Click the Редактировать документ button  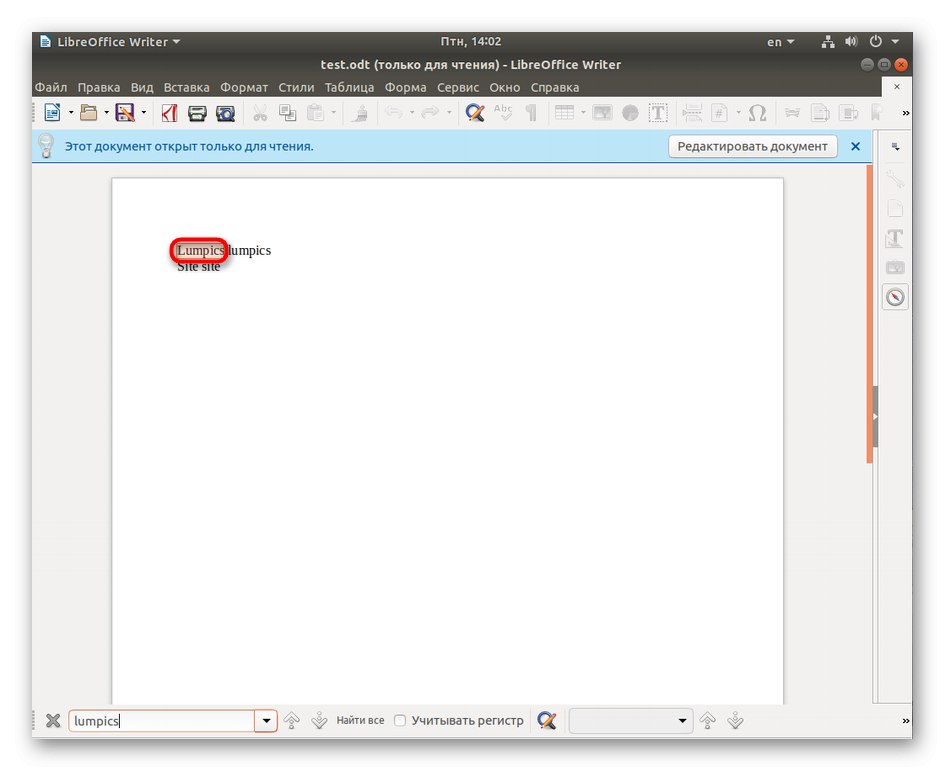point(753,146)
